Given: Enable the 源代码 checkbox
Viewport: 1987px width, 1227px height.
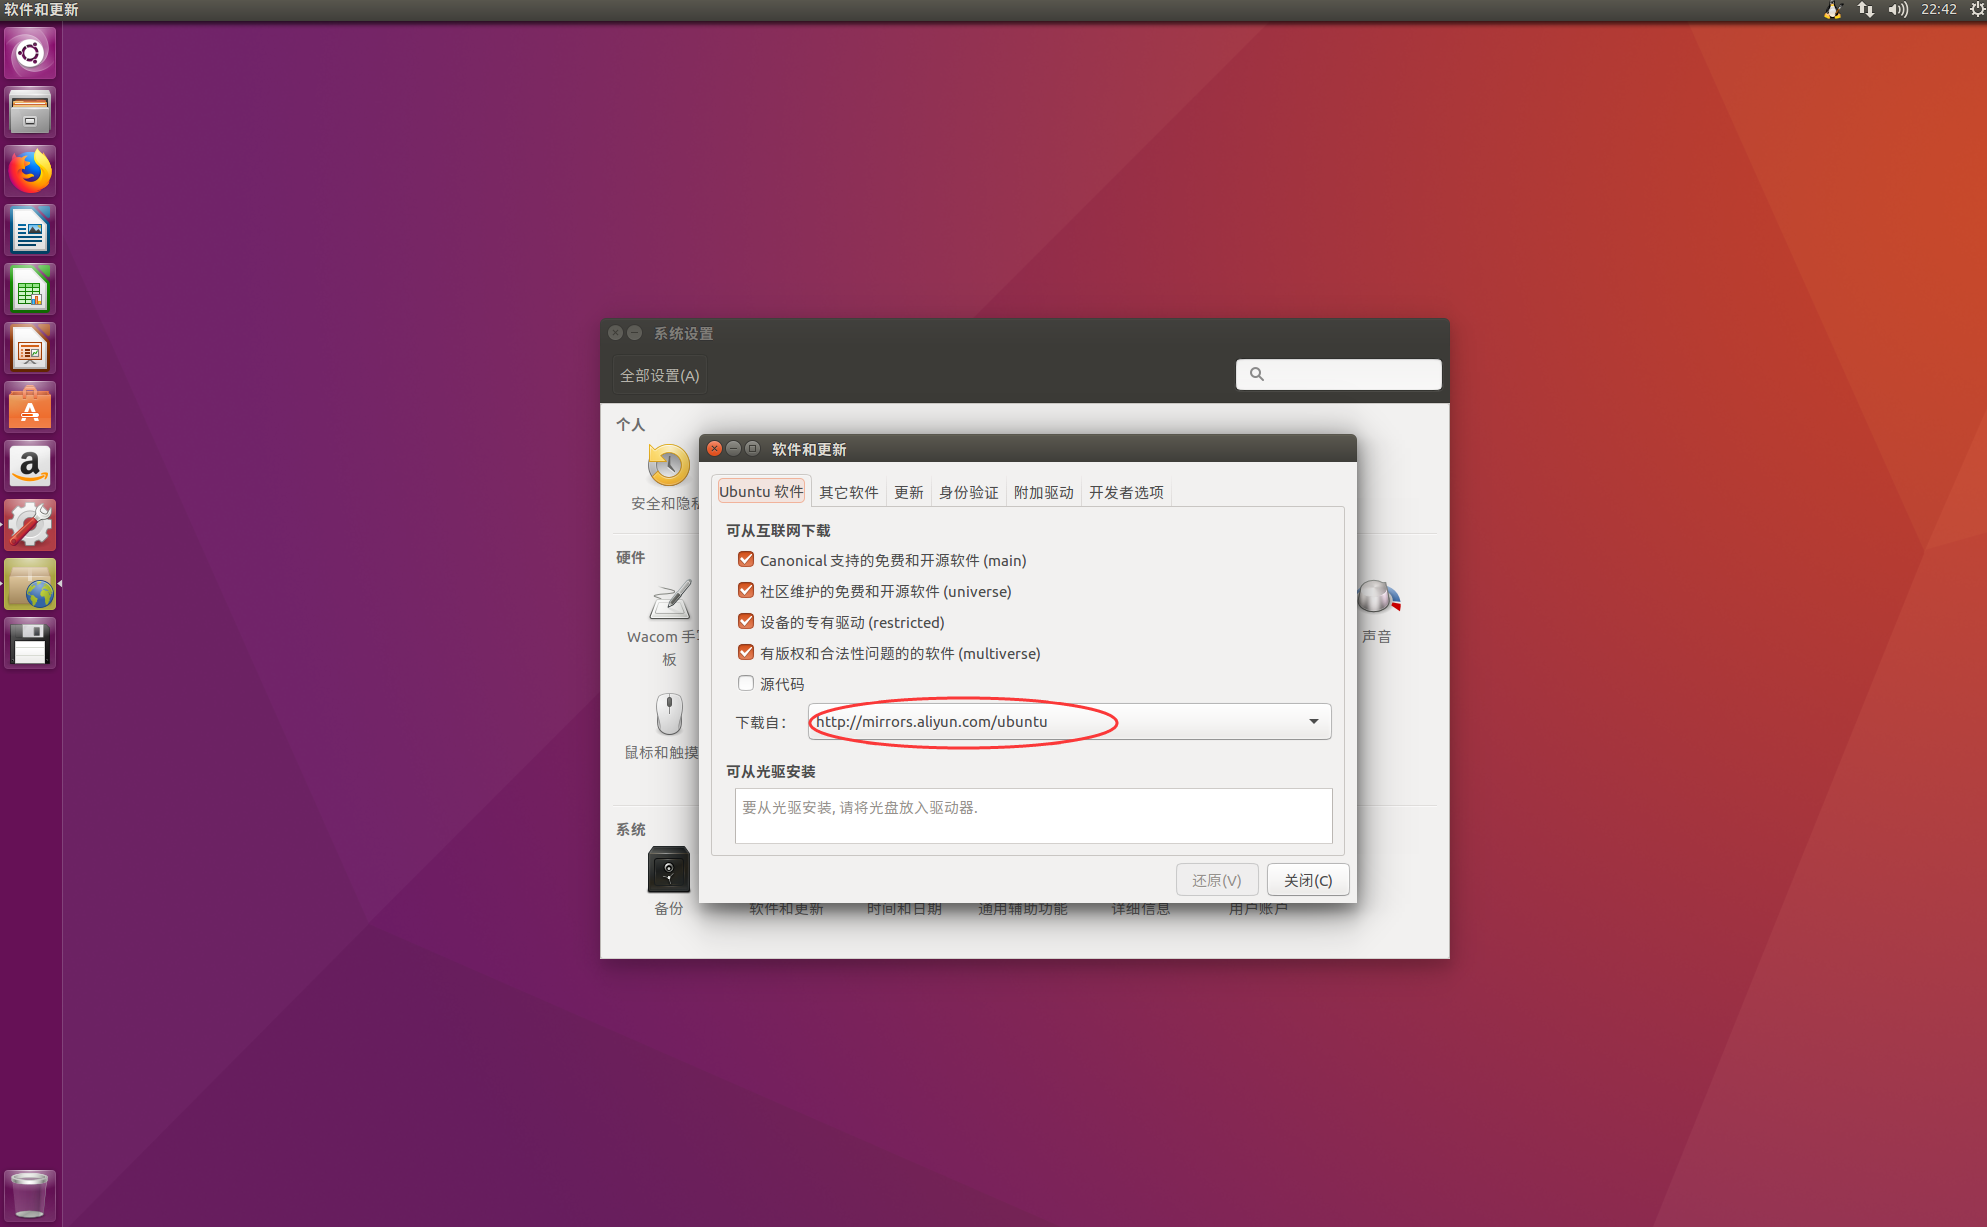Looking at the screenshot, I should (x=746, y=683).
